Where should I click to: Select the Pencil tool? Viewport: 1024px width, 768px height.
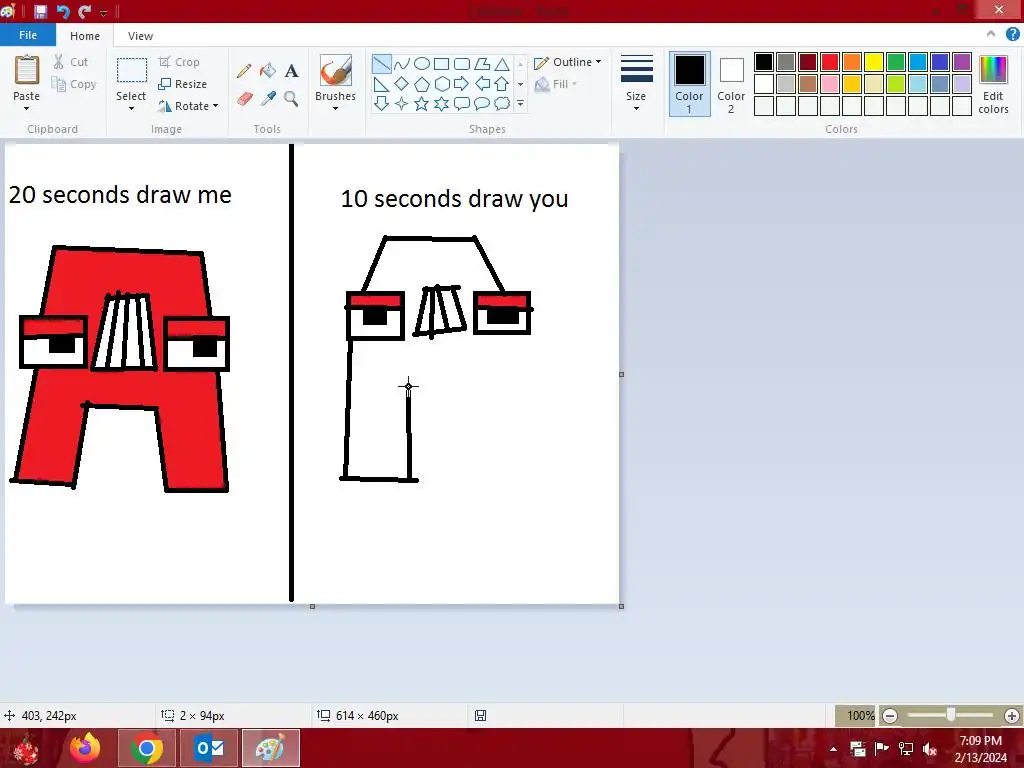244,70
